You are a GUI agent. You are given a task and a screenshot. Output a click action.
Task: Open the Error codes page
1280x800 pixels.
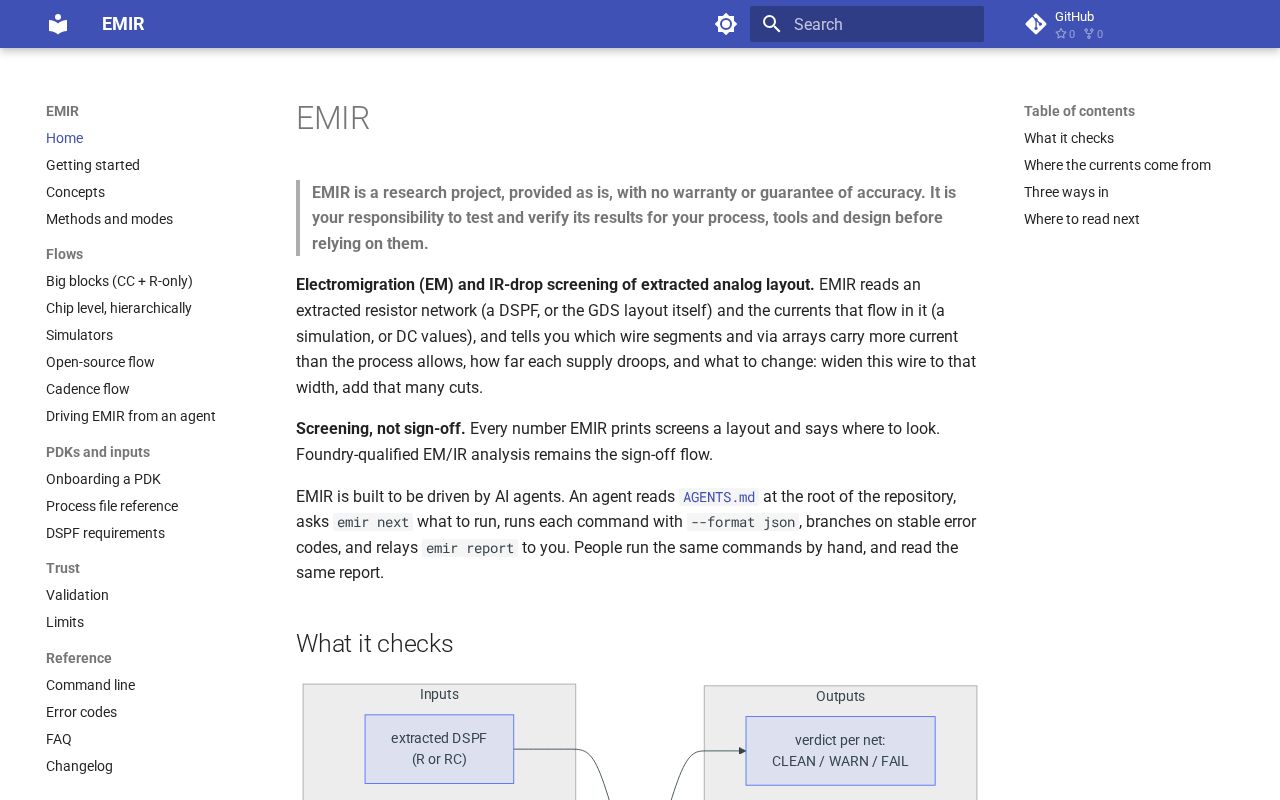click(81, 712)
